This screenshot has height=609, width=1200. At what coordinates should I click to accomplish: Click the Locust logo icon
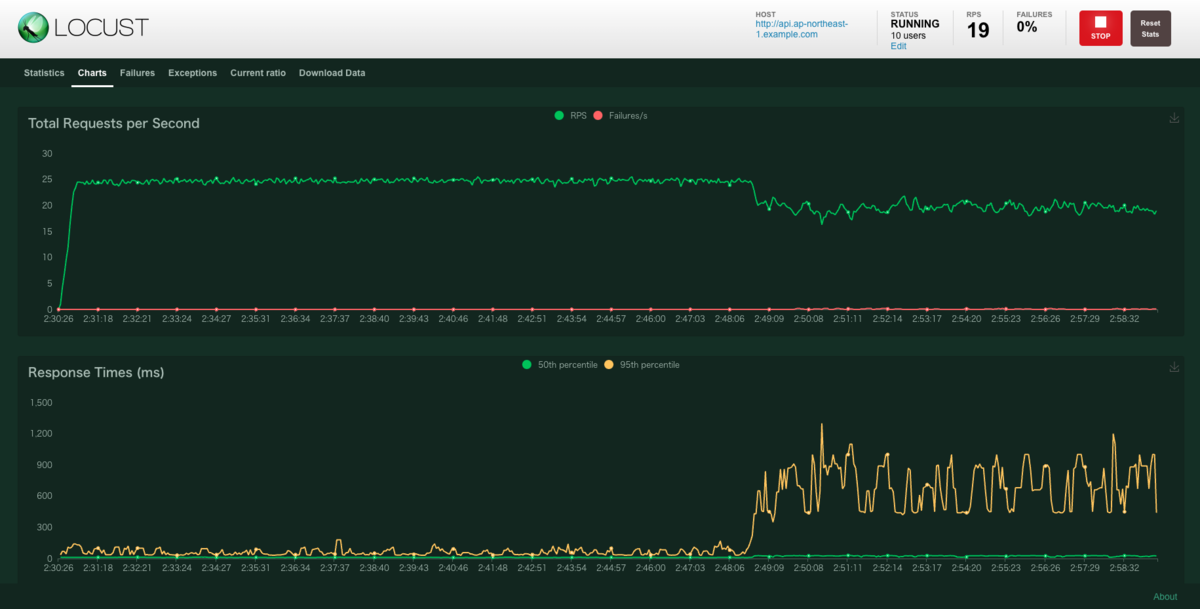coord(34,27)
